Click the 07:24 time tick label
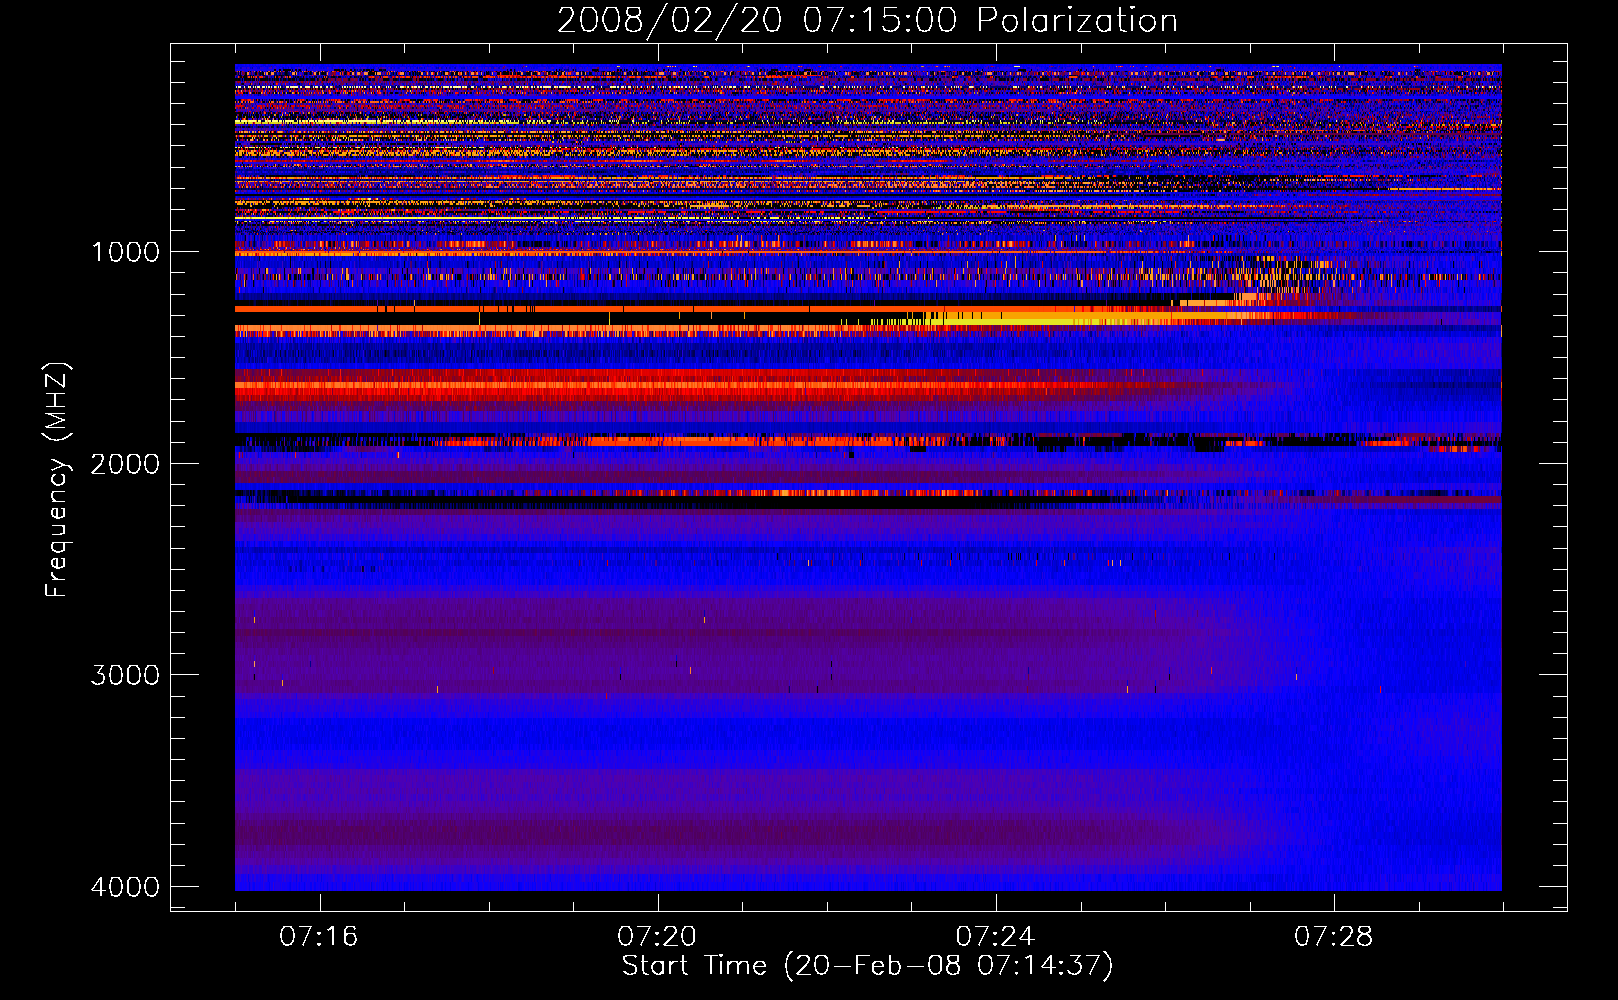The height and width of the screenshot is (1000, 1618). point(996,937)
